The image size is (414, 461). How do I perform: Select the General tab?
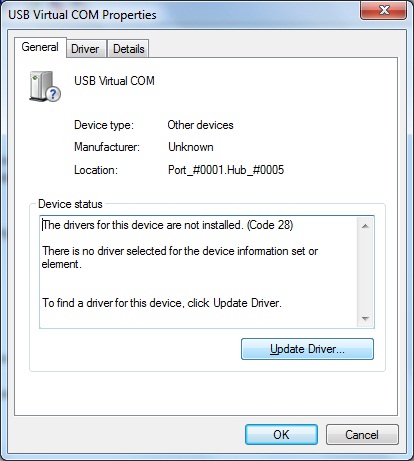[x=40, y=47]
